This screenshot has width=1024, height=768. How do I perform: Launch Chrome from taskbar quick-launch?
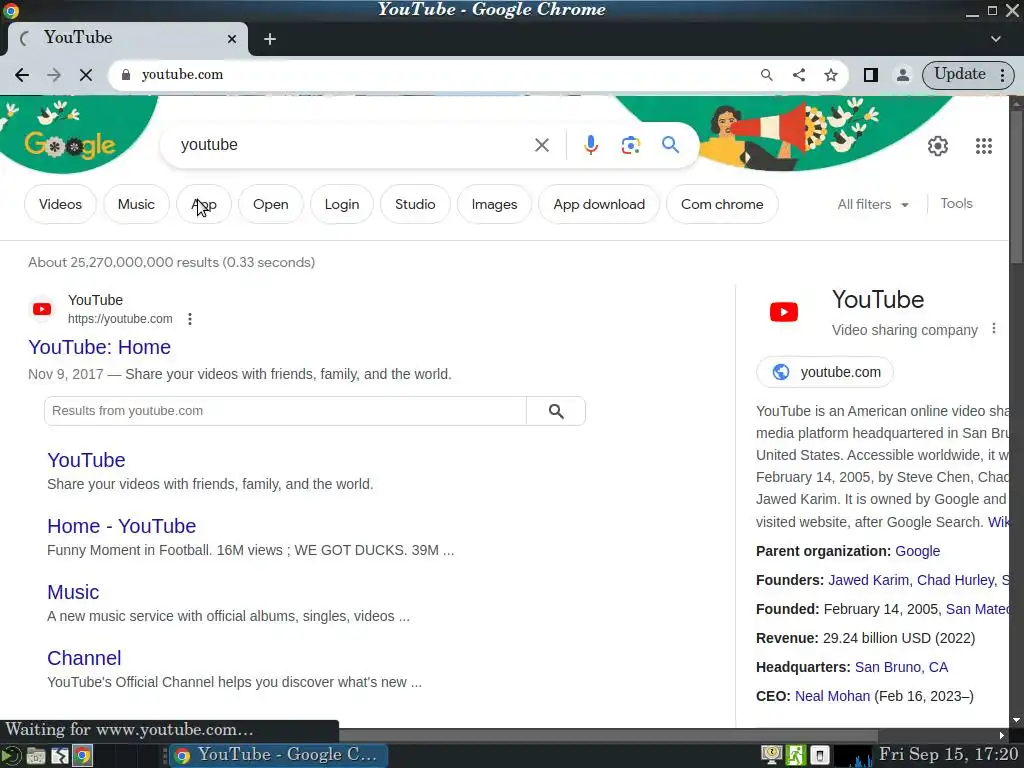[x=82, y=756]
